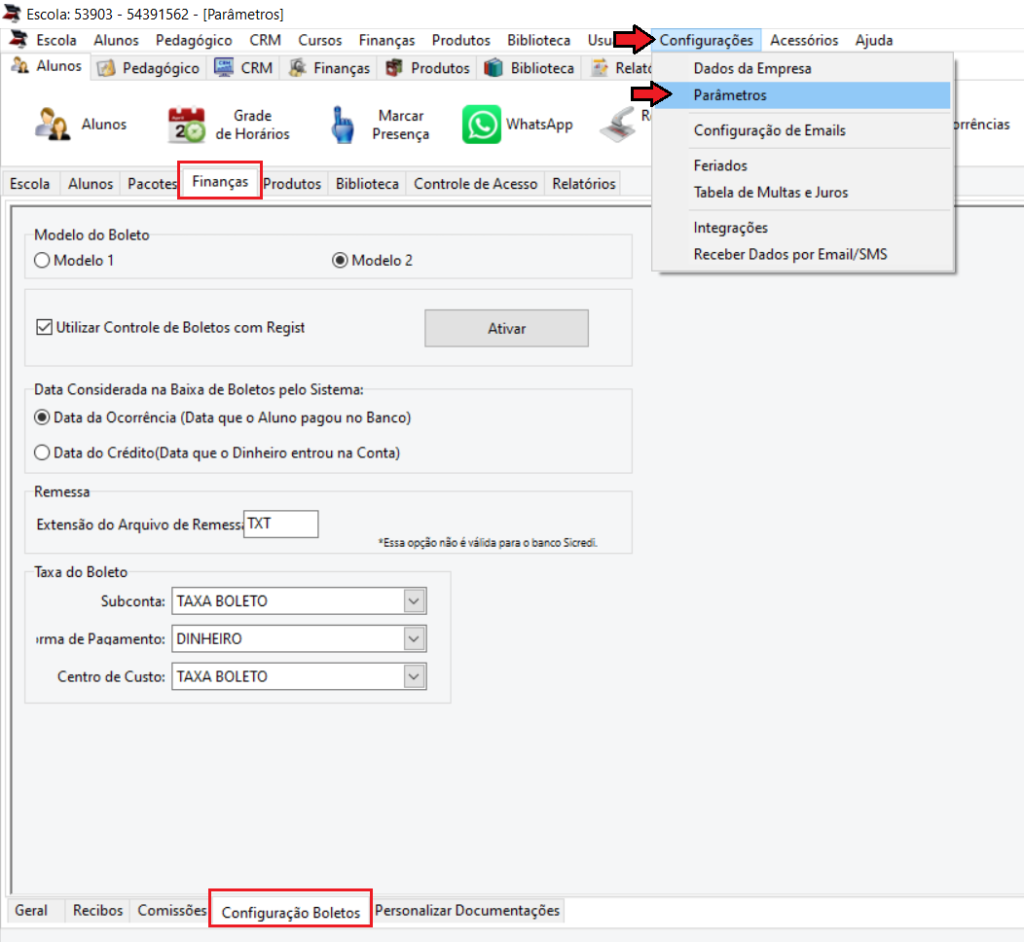Open the Alunos icon in the toolbar
1024x942 pixels.
click(52, 124)
